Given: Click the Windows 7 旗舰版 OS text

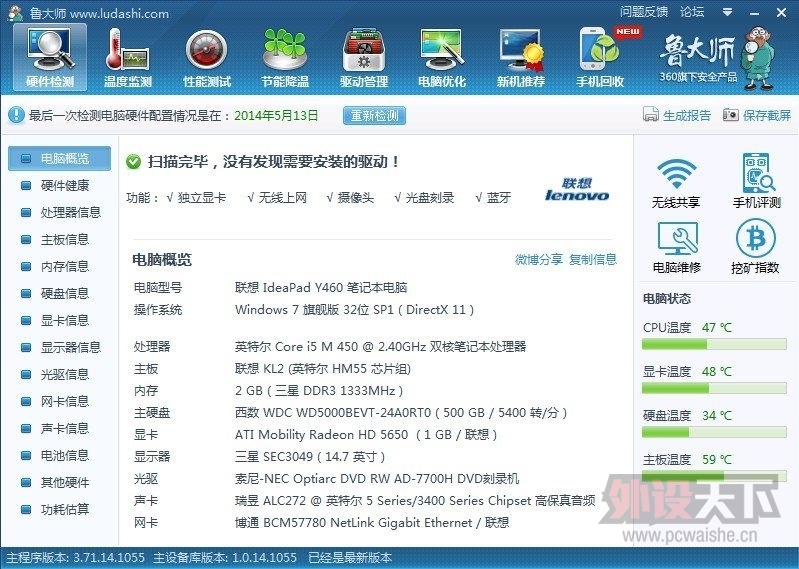Looking at the screenshot, I should 355,309.
